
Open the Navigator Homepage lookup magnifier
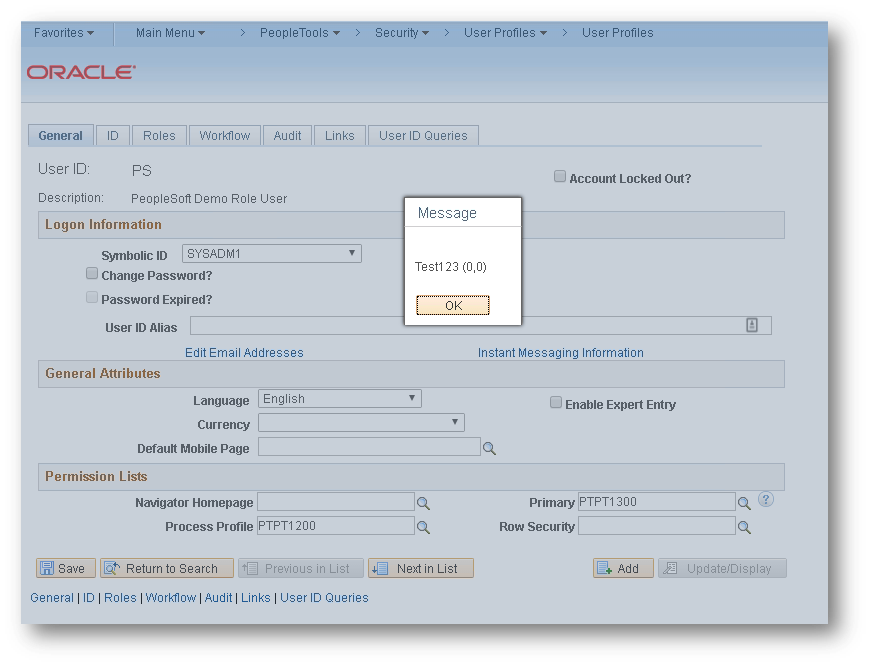point(423,503)
